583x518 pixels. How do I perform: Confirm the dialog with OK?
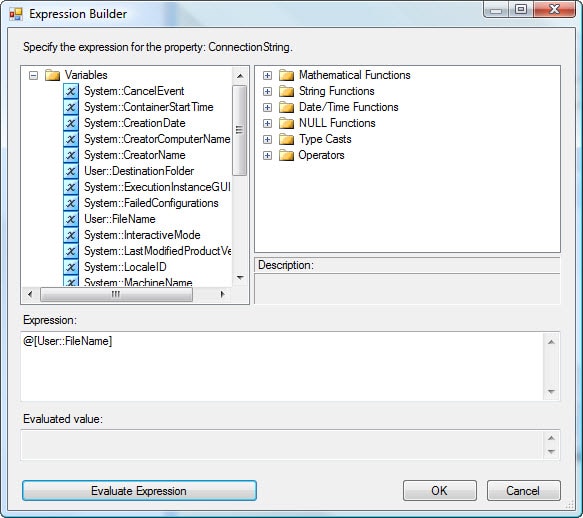pos(439,491)
